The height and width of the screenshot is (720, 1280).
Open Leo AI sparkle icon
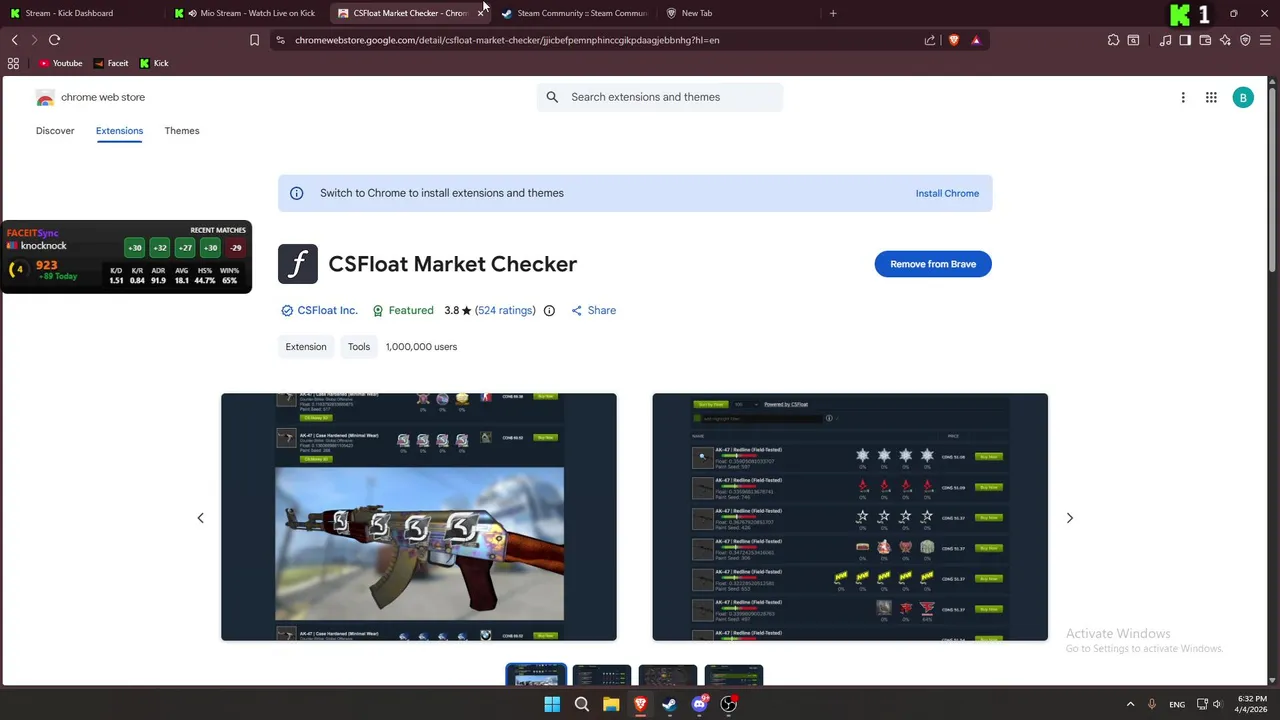click(1225, 40)
